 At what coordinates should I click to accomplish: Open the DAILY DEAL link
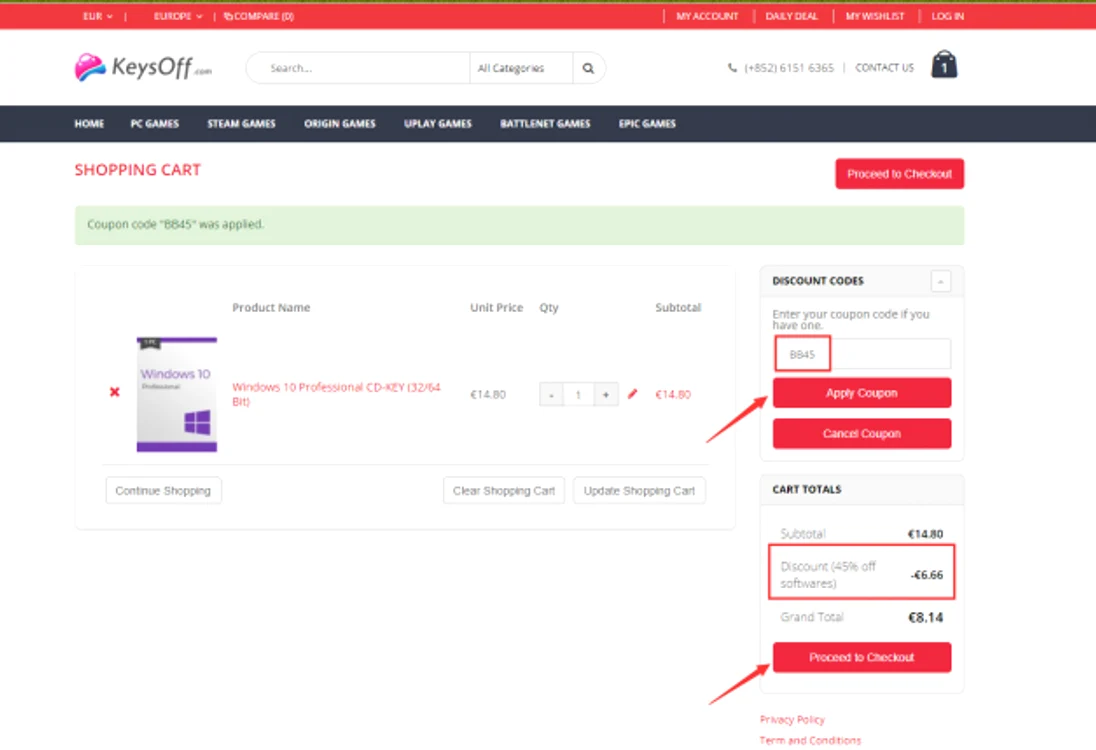click(x=792, y=16)
